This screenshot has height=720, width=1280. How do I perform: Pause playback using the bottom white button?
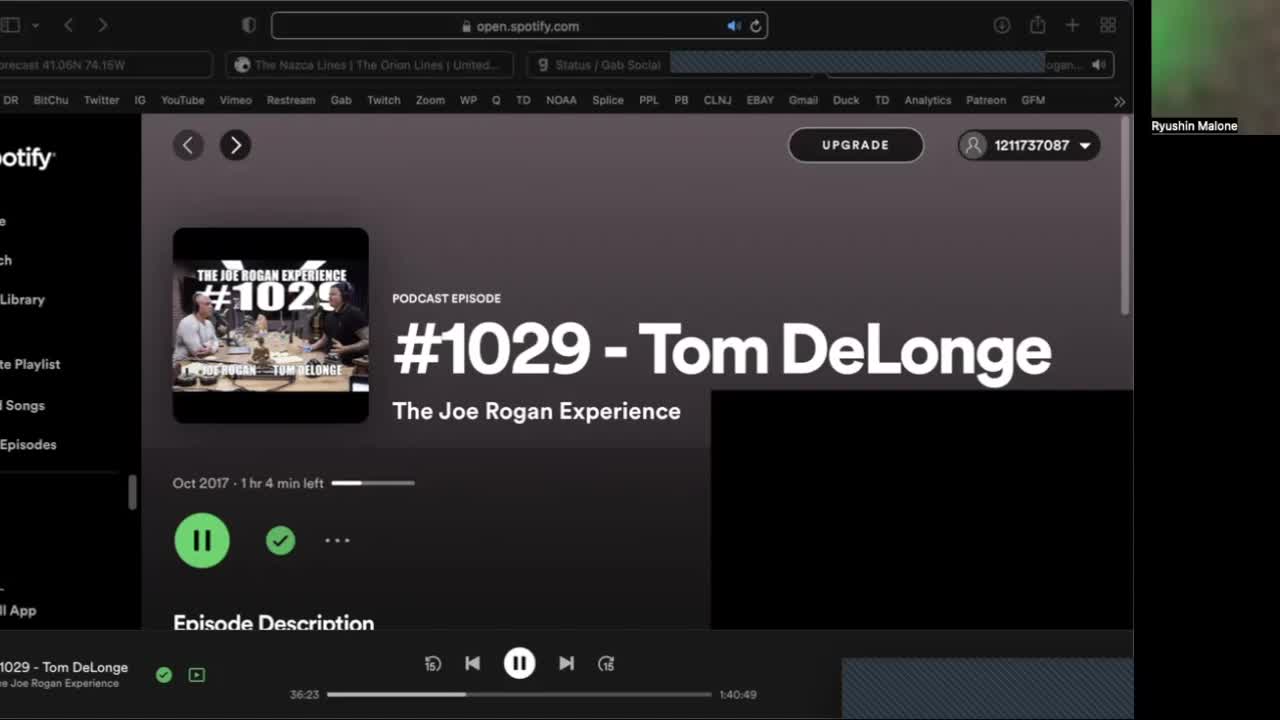tap(519, 663)
